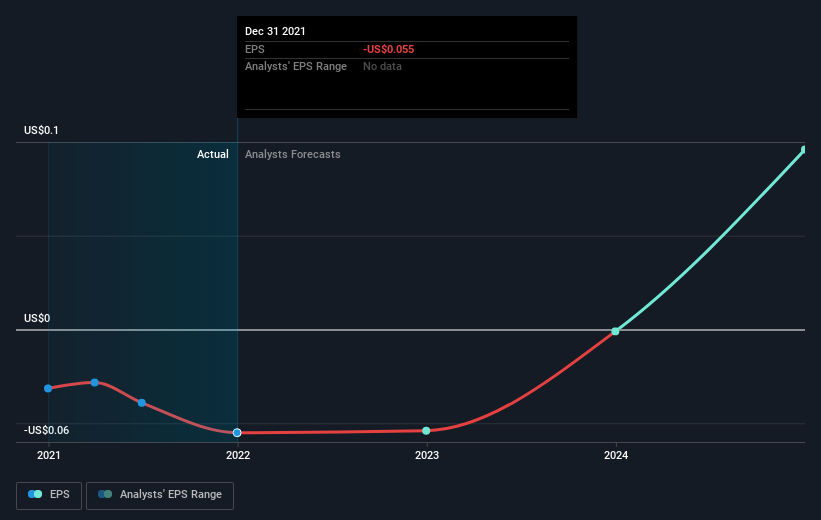Toggle the EPS legend button

pyautogui.click(x=49, y=495)
